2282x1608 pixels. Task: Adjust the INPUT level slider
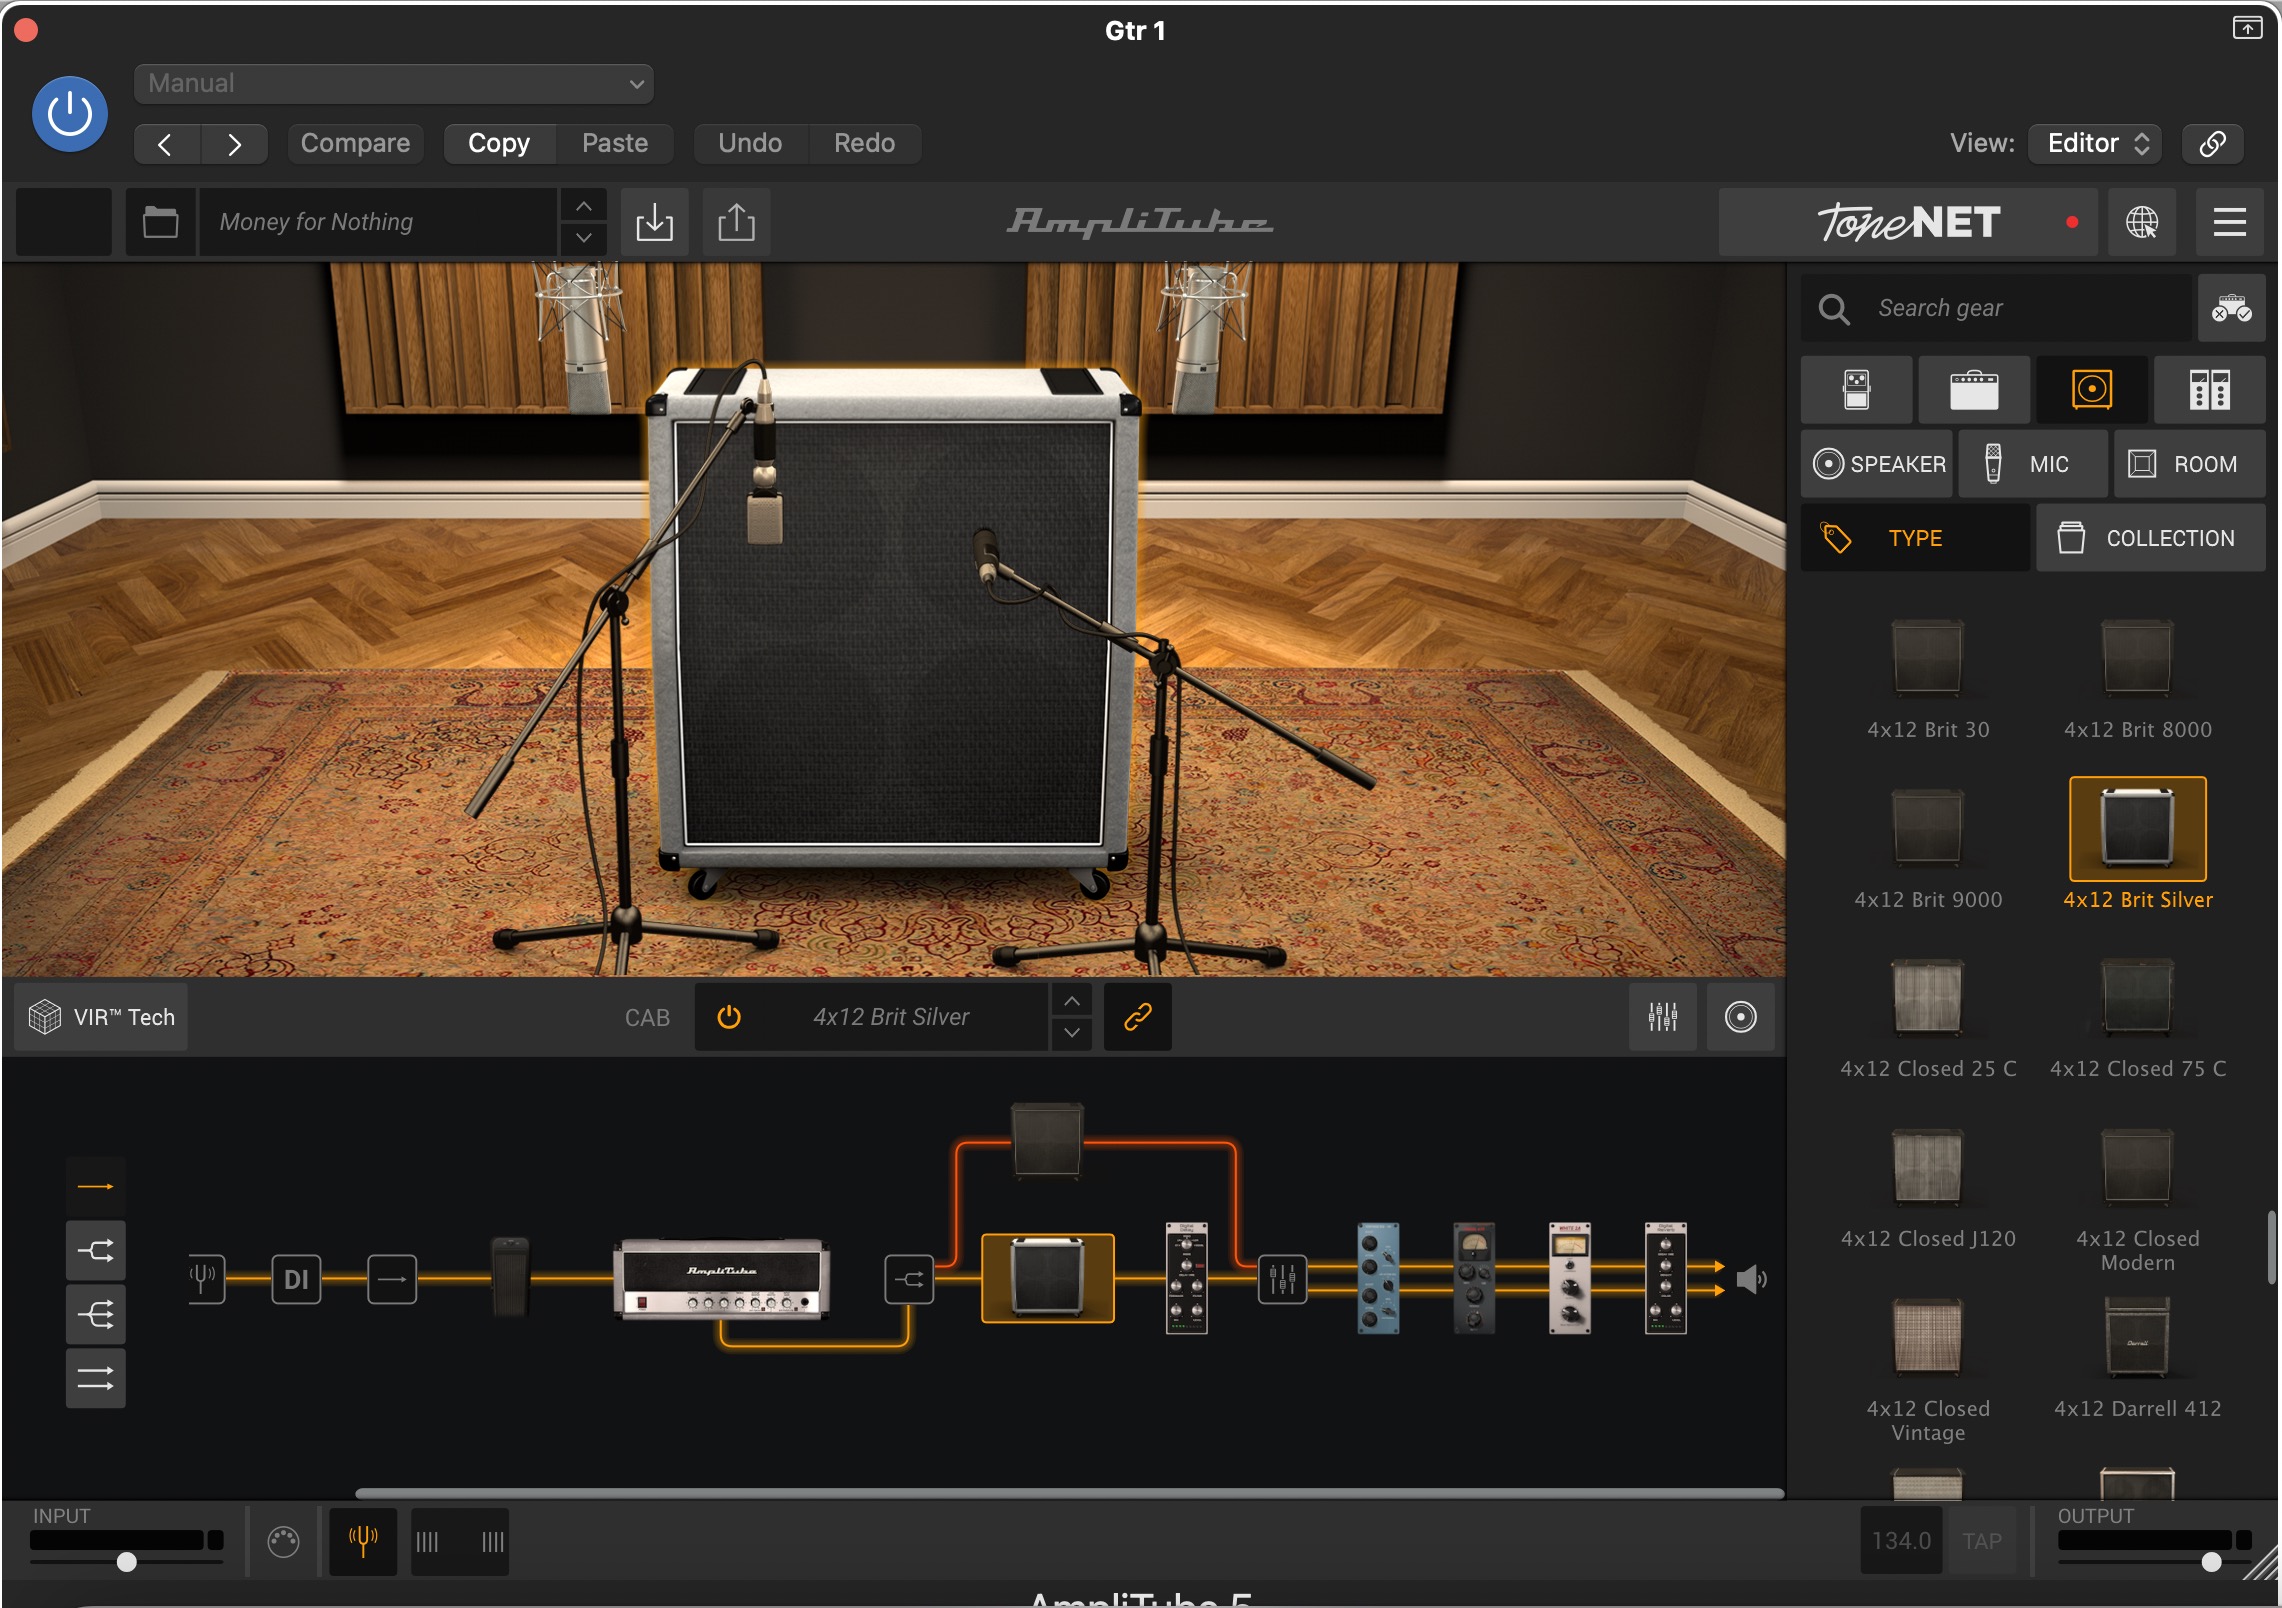(126, 1561)
